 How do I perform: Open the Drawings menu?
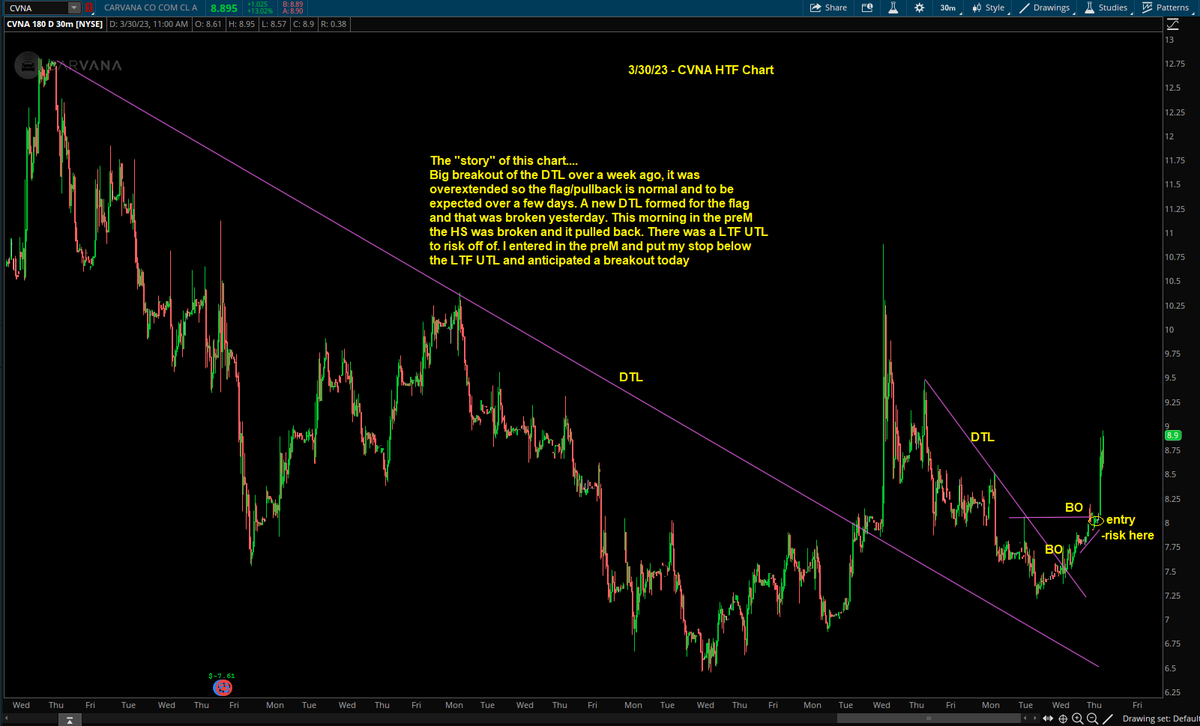coord(1047,7)
